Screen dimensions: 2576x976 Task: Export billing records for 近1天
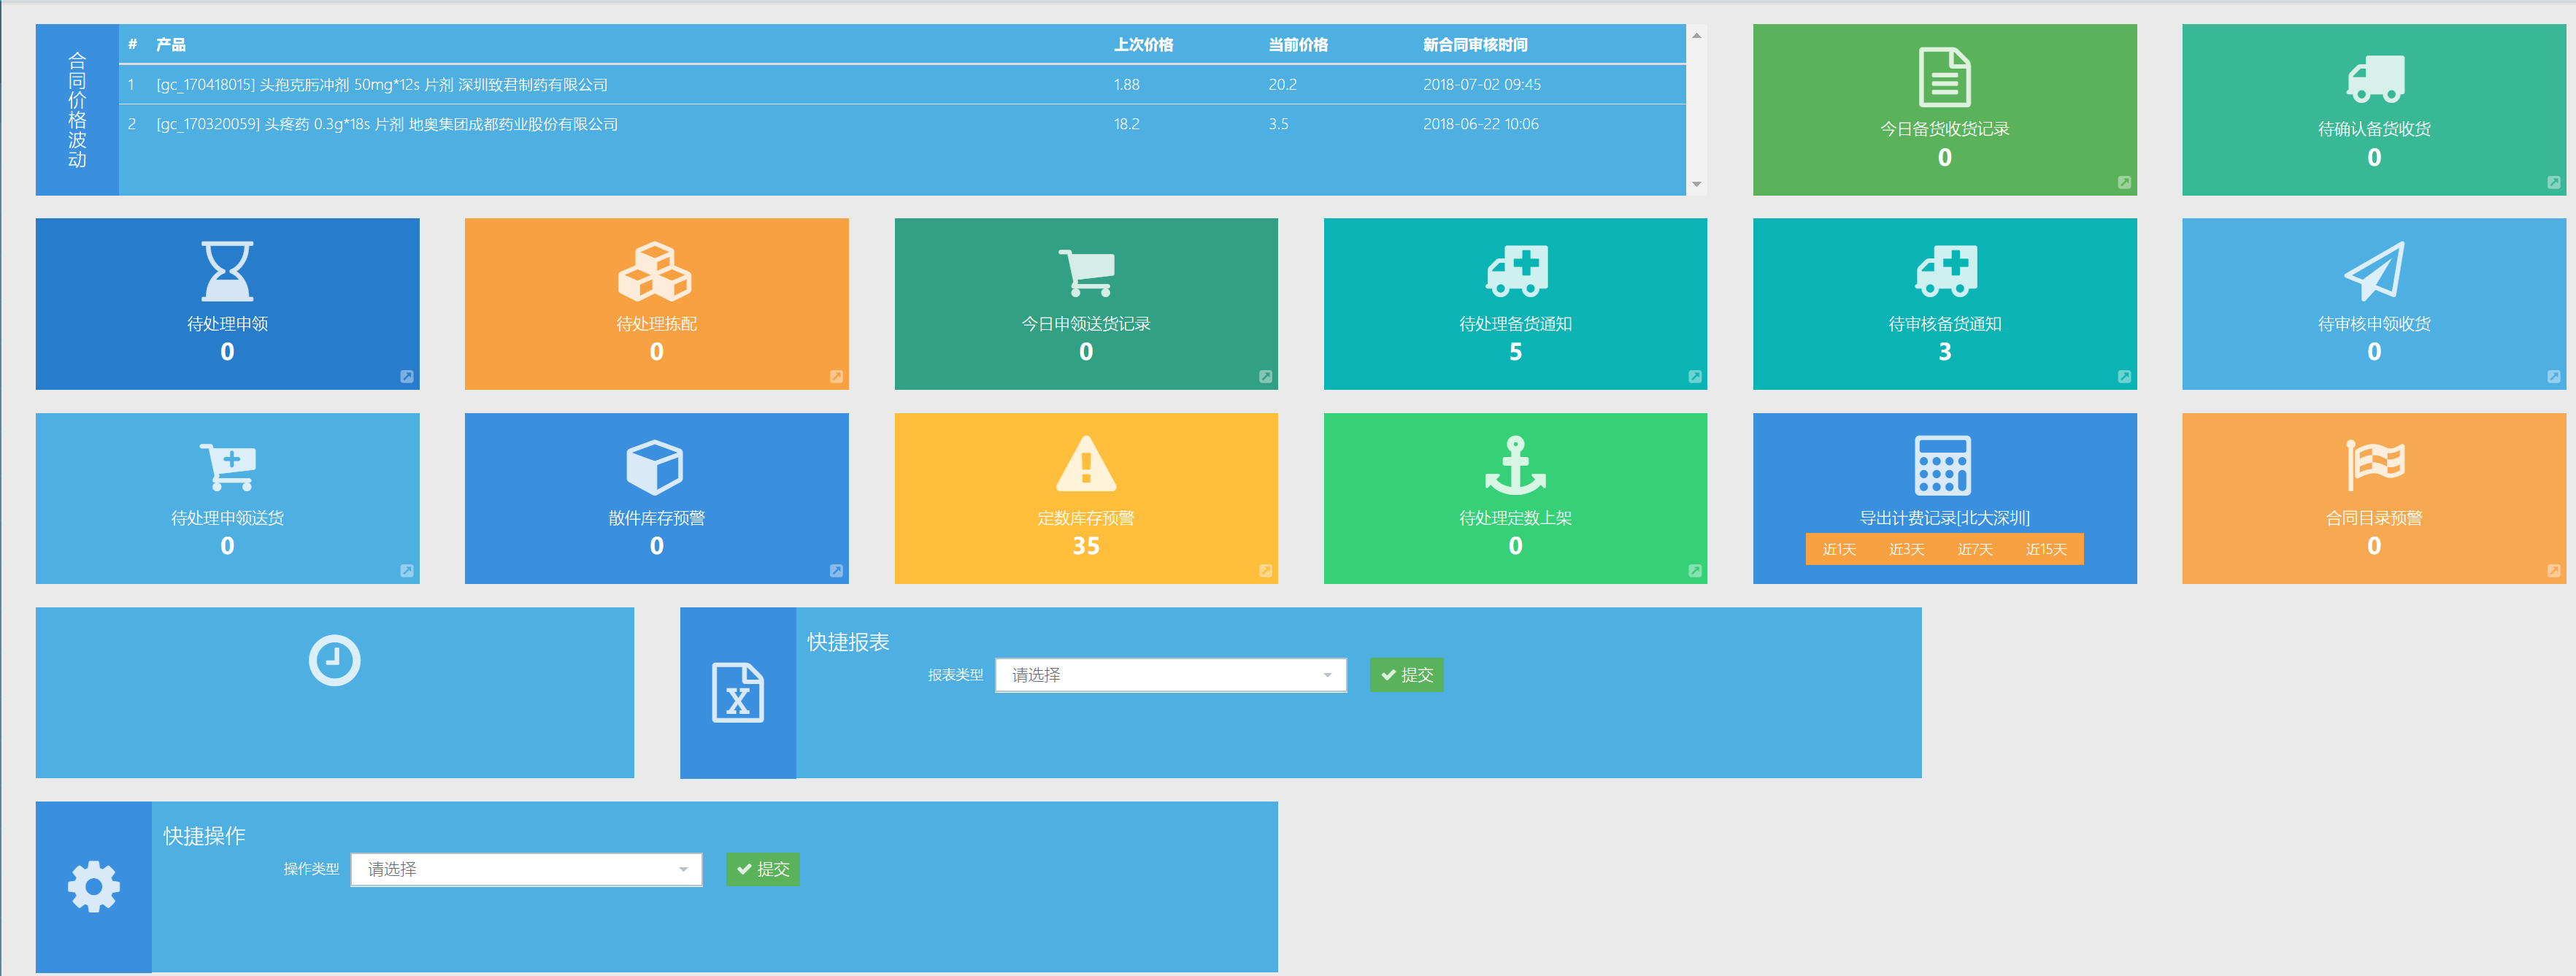coord(1839,549)
